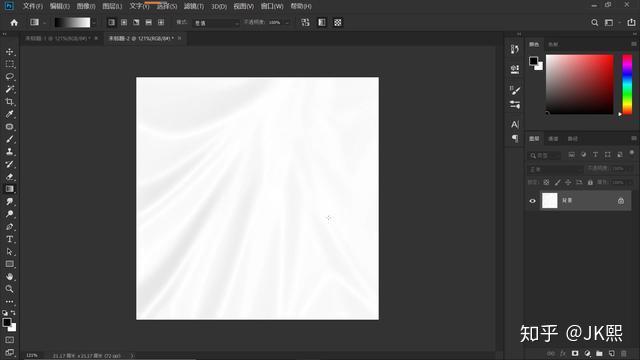This screenshot has width=640, height=360.
Task: Select the Crop tool
Action: 9,102
